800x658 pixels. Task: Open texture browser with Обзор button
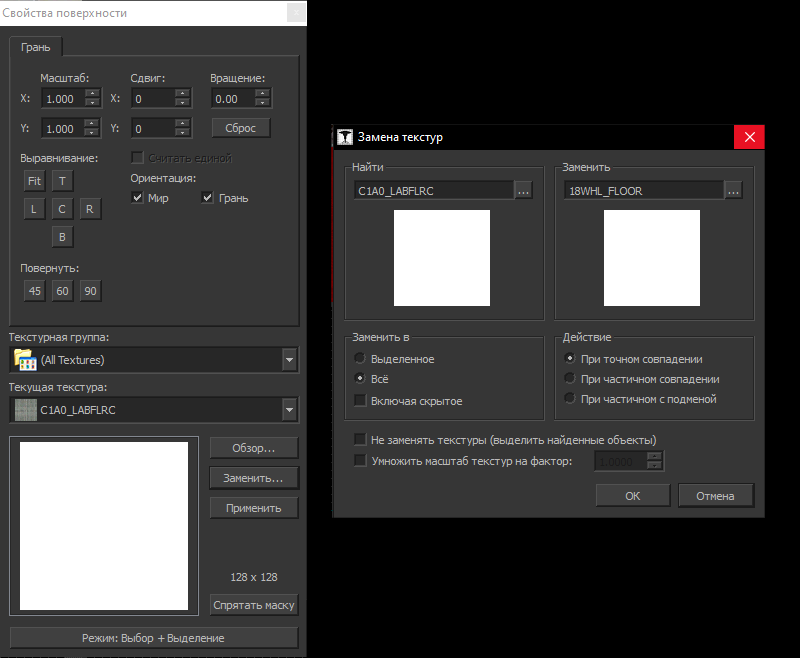pos(254,448)
